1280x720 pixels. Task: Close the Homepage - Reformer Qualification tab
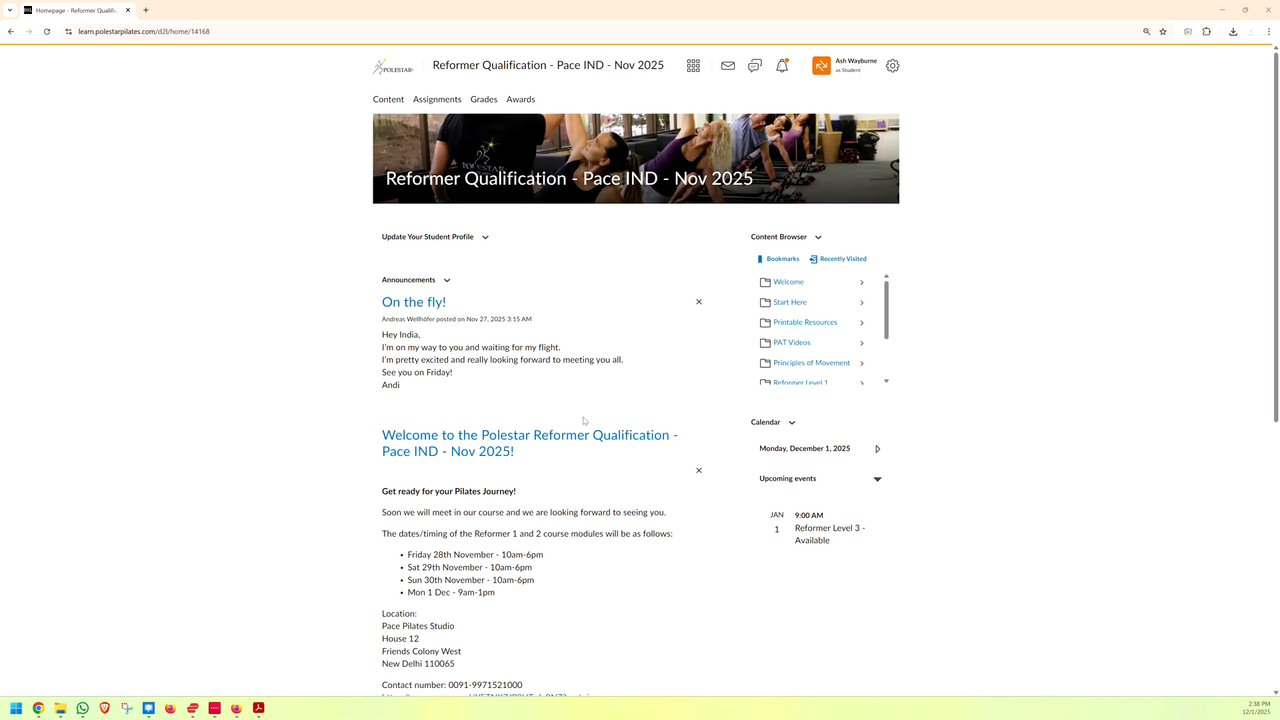[x=128, y=10]
